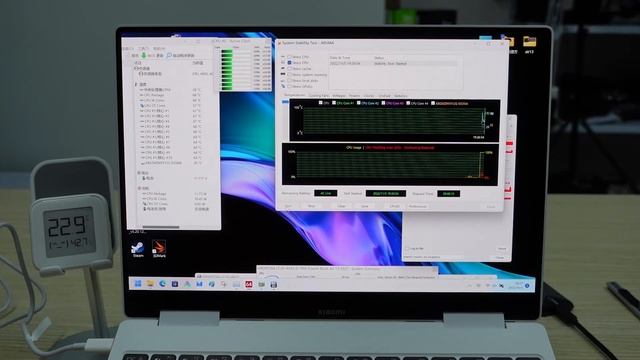Toggle CPU Core #4 graph checkbox
640x360 pixels.
[x=408, y=103]
